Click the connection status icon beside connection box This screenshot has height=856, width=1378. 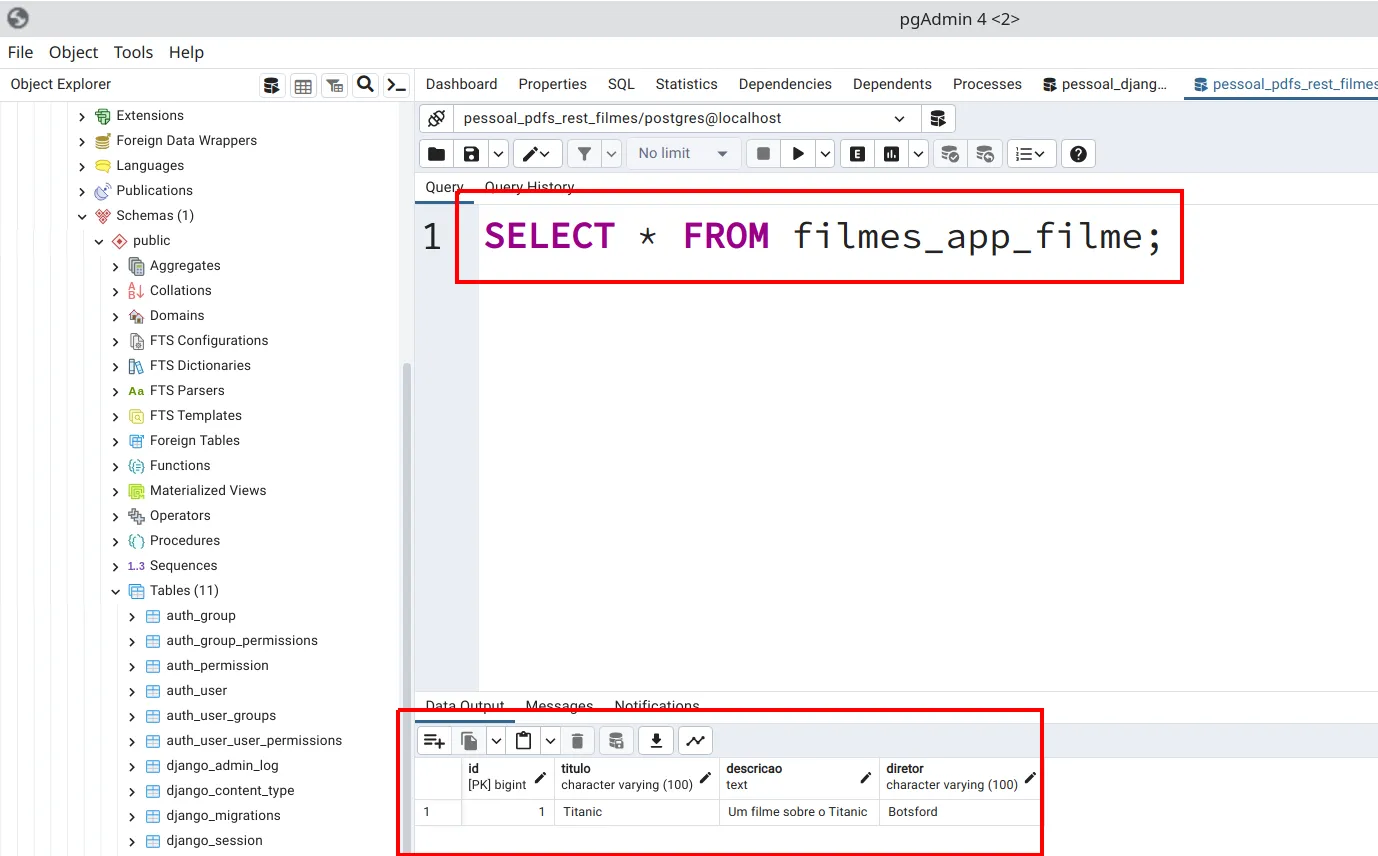tap(436, 118)
